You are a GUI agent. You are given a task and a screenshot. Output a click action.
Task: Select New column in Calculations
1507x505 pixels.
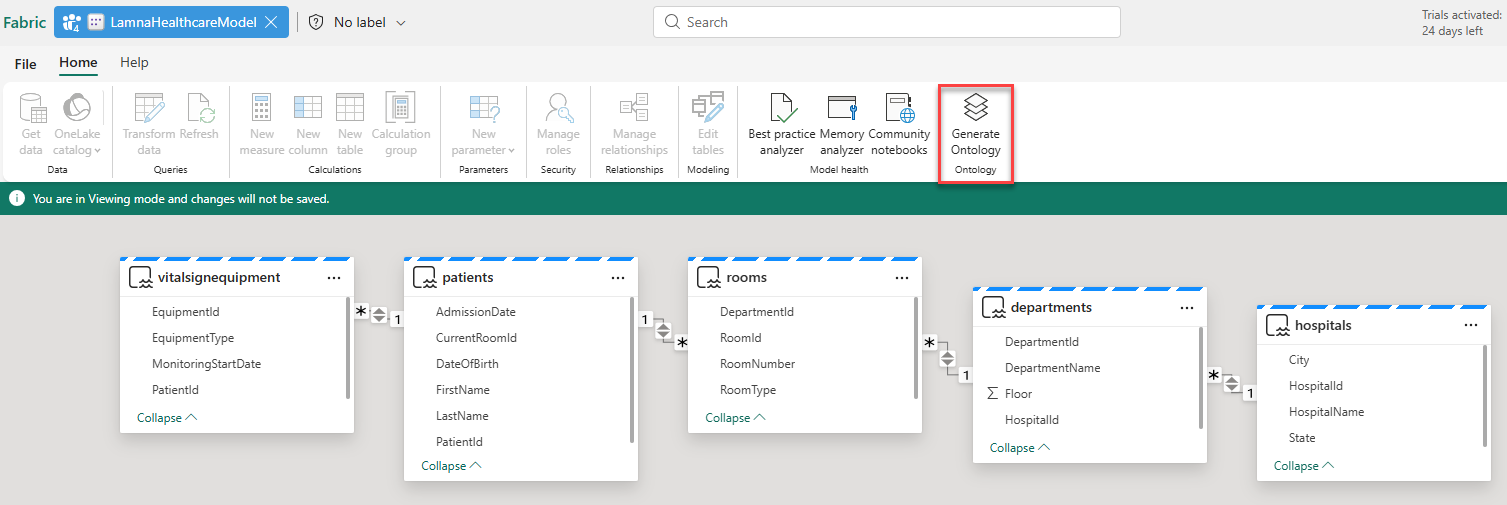[x=308, y=125]
